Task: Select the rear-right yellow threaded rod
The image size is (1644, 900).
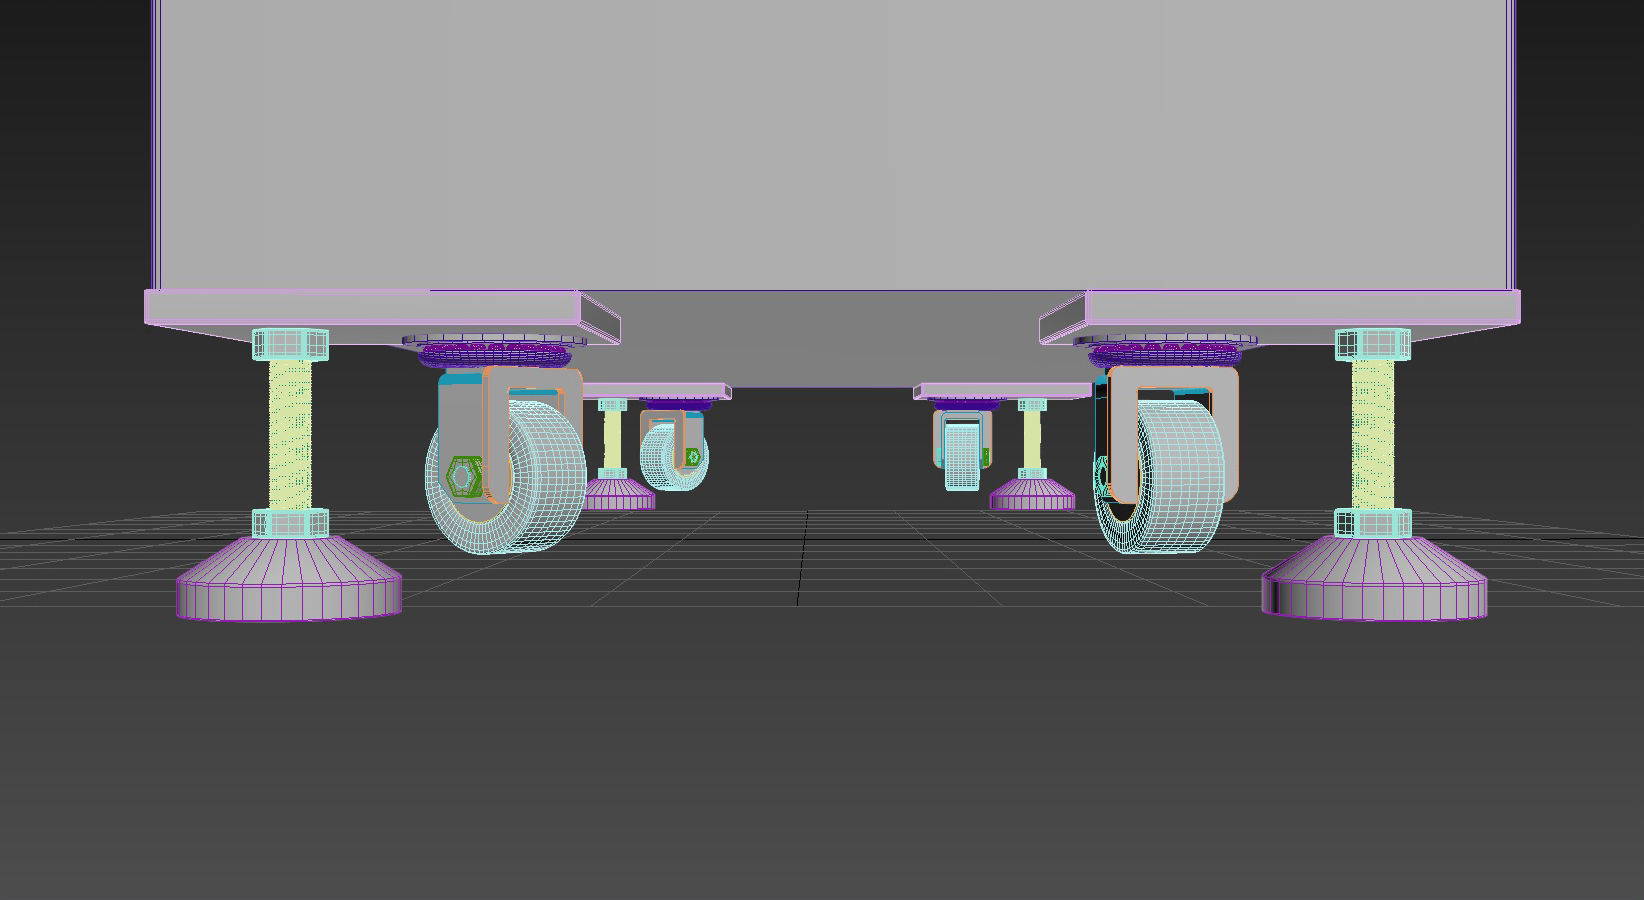Action: (x=1032, y=440)
